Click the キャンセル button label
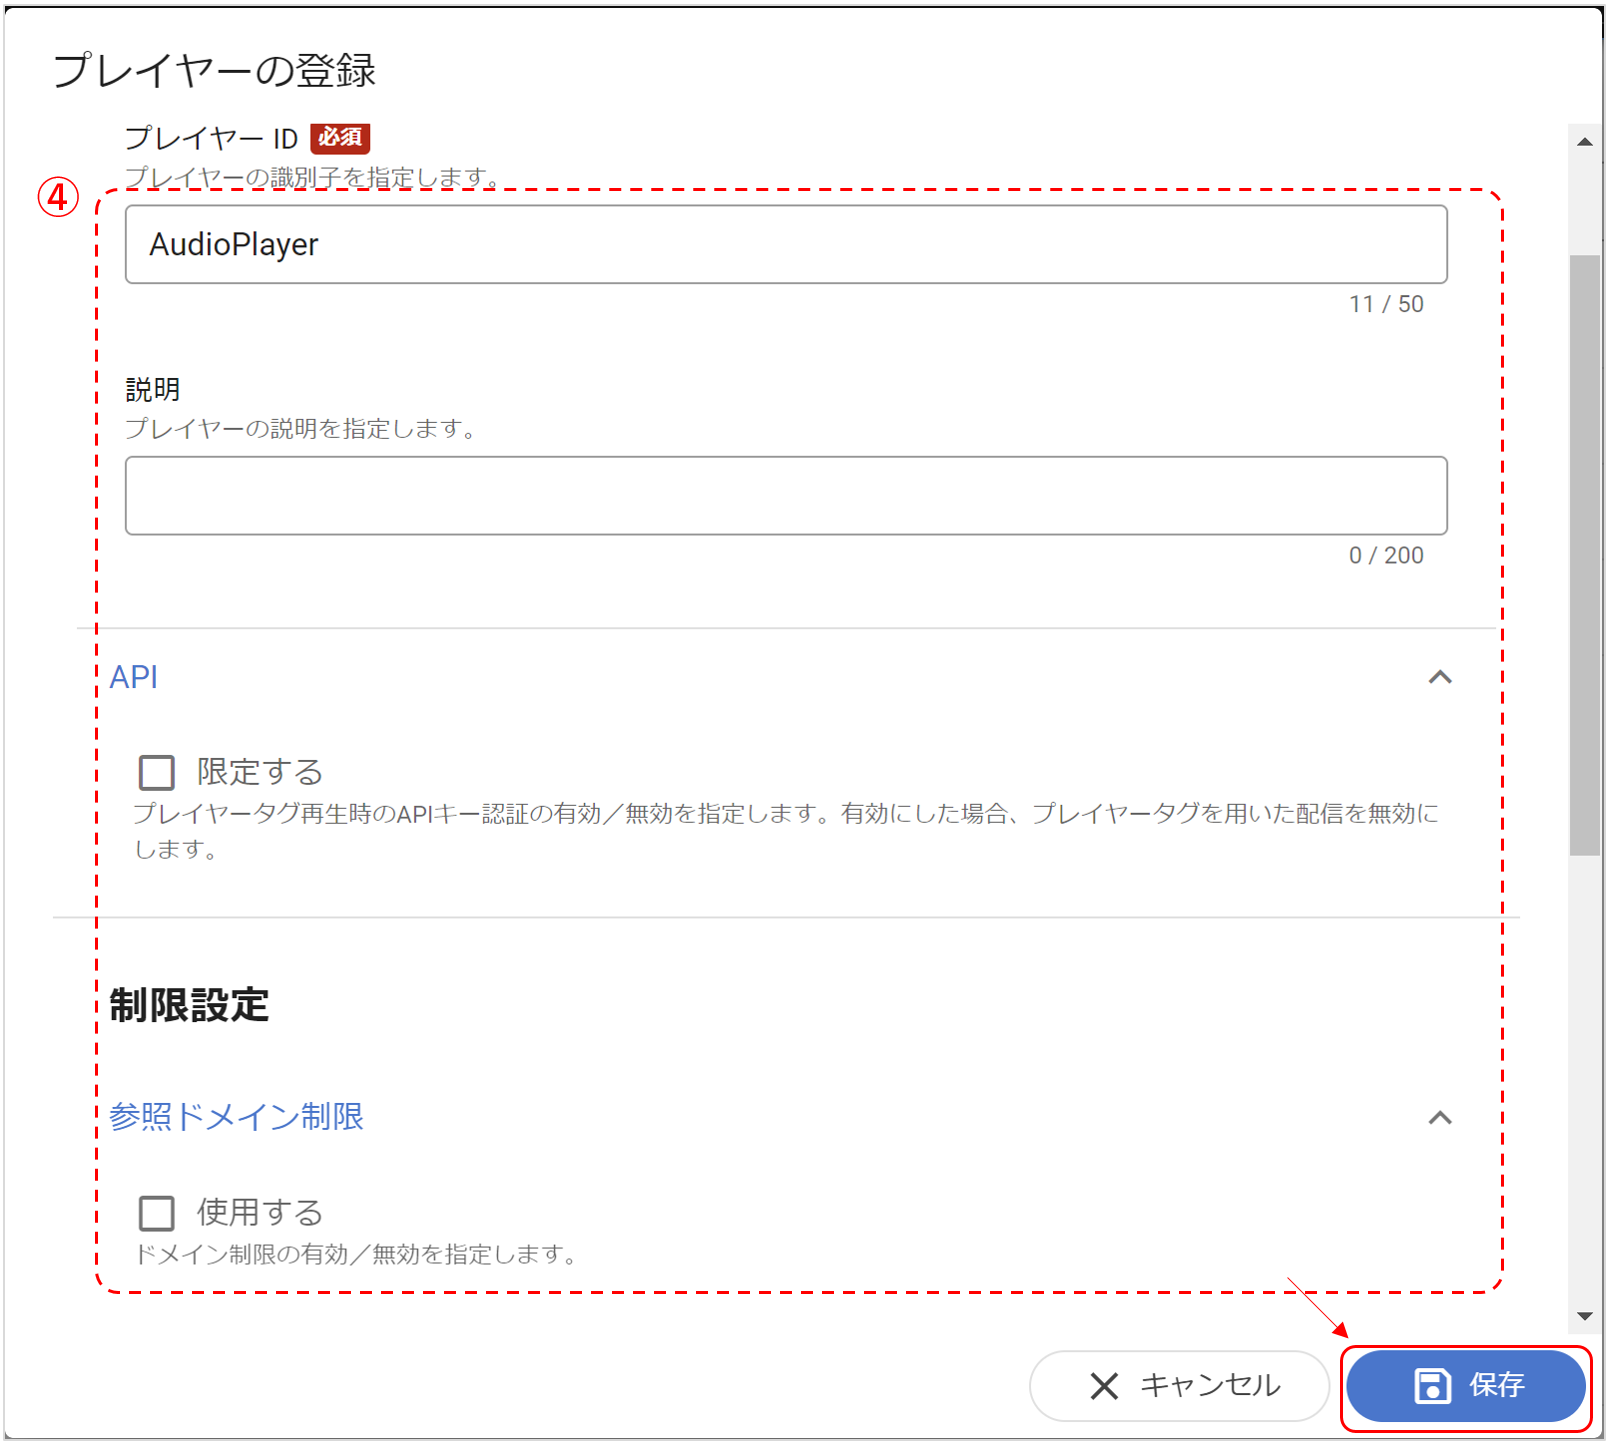This screenshot has width=1613, height=1444. point(1210,1385)
